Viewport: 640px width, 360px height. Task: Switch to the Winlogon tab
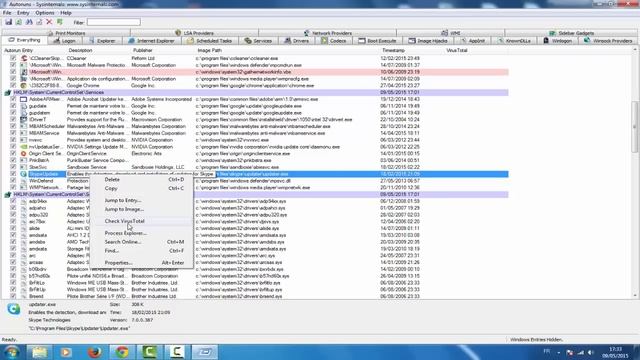click(x=558, y=41)
